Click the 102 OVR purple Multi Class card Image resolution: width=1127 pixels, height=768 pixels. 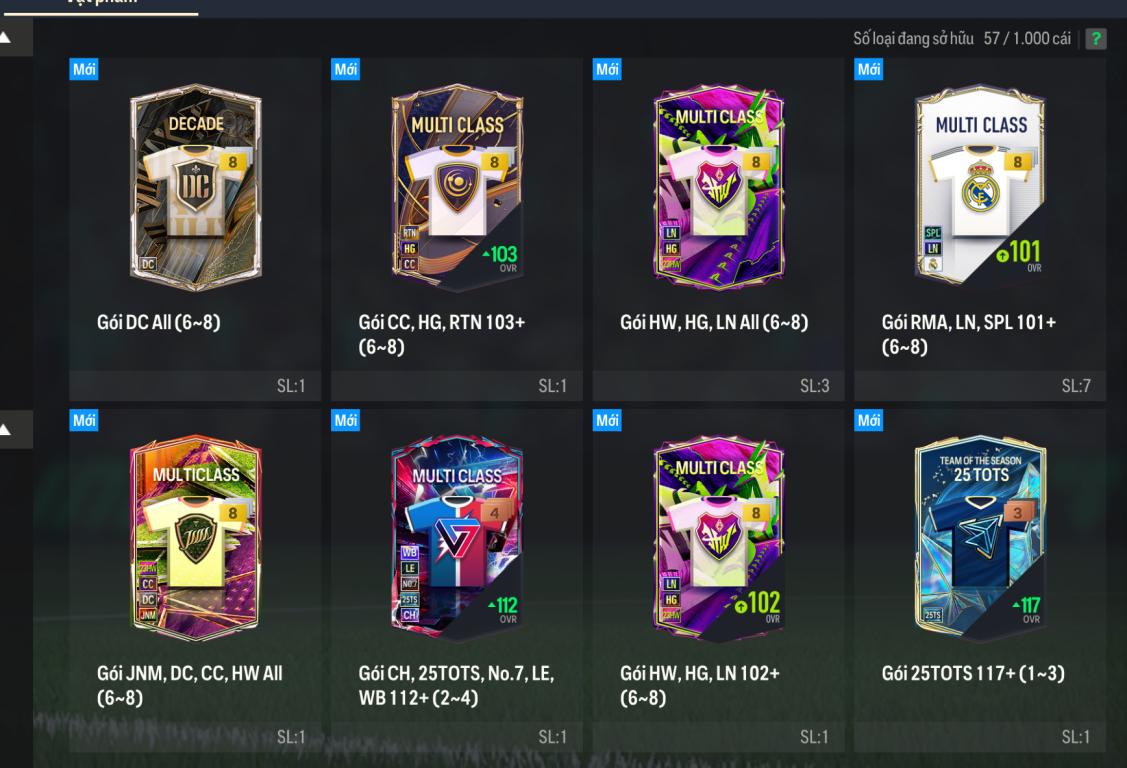(x=719, y=538)
